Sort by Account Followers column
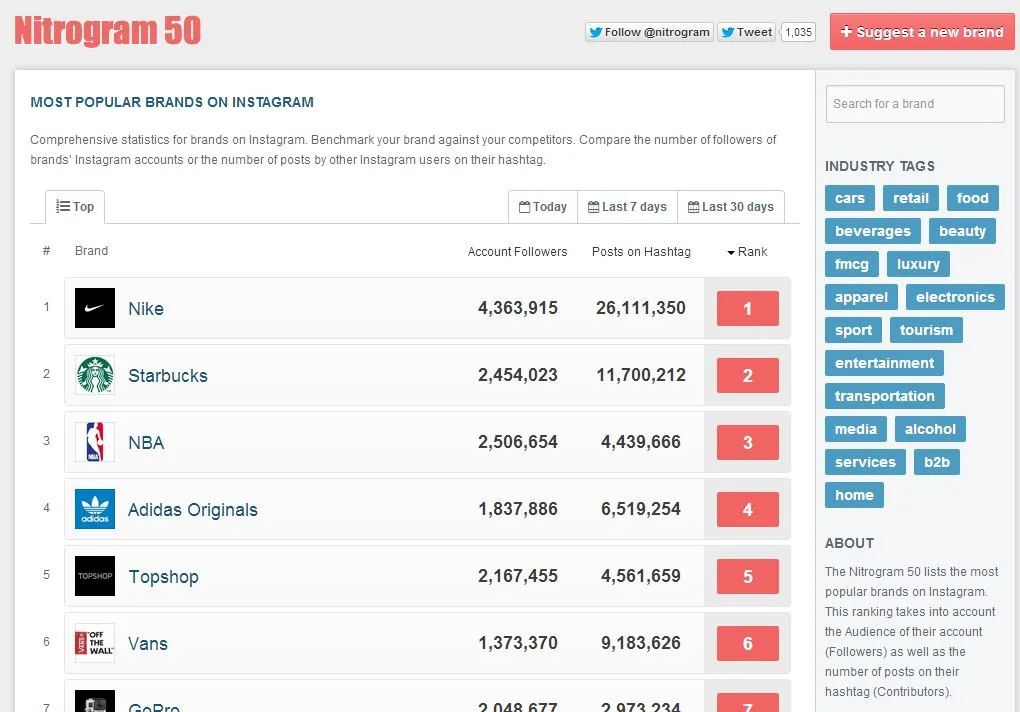The width and height of the screenshot is (1020, 712). [x=517, y=252]
